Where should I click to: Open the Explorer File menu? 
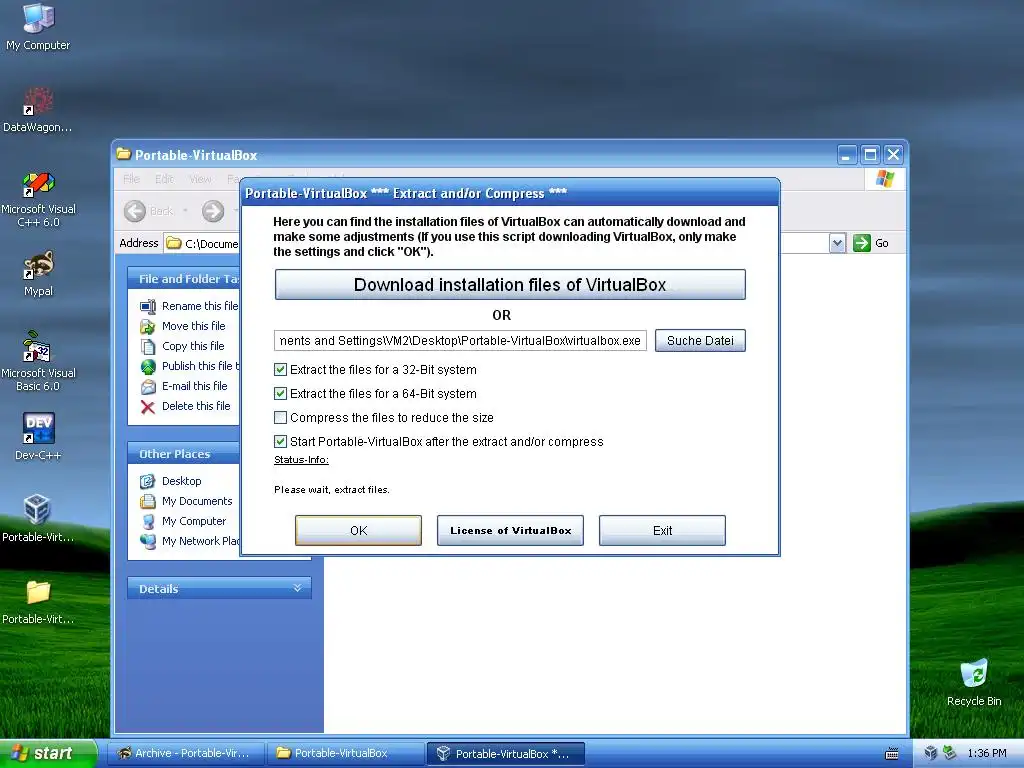[131, 179]
